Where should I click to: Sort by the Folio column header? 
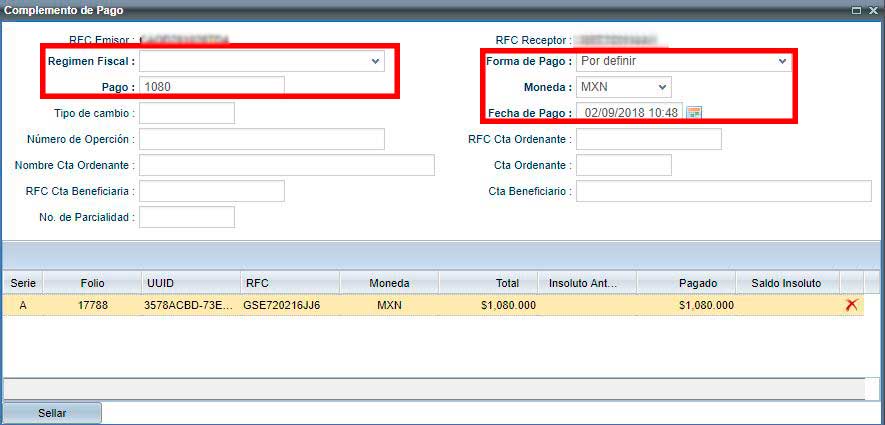(92, 283)
